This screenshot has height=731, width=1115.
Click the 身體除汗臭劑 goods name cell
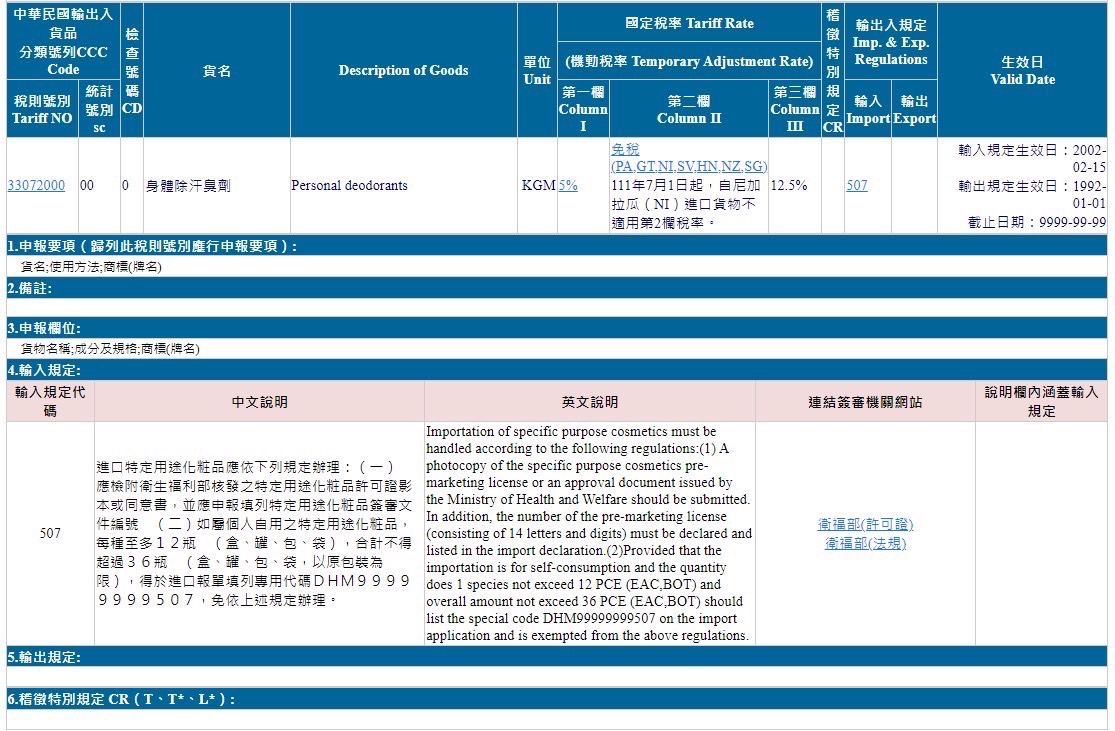pyautogui.click(x=189, y=185)
